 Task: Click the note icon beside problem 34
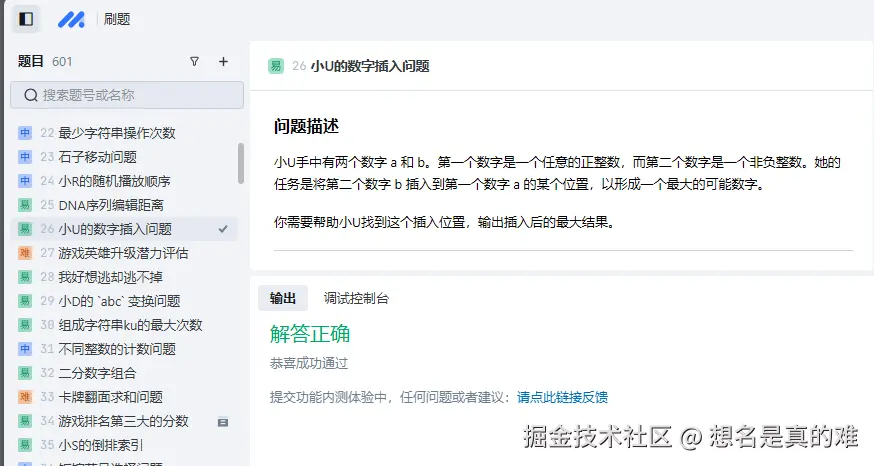pos(223,422)
